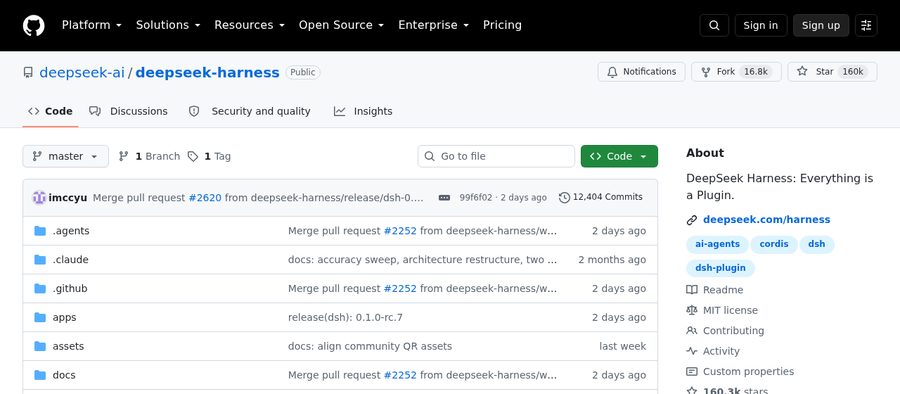900x394 pixels.
Task: Focus the Go to file field
Action: 496,156
